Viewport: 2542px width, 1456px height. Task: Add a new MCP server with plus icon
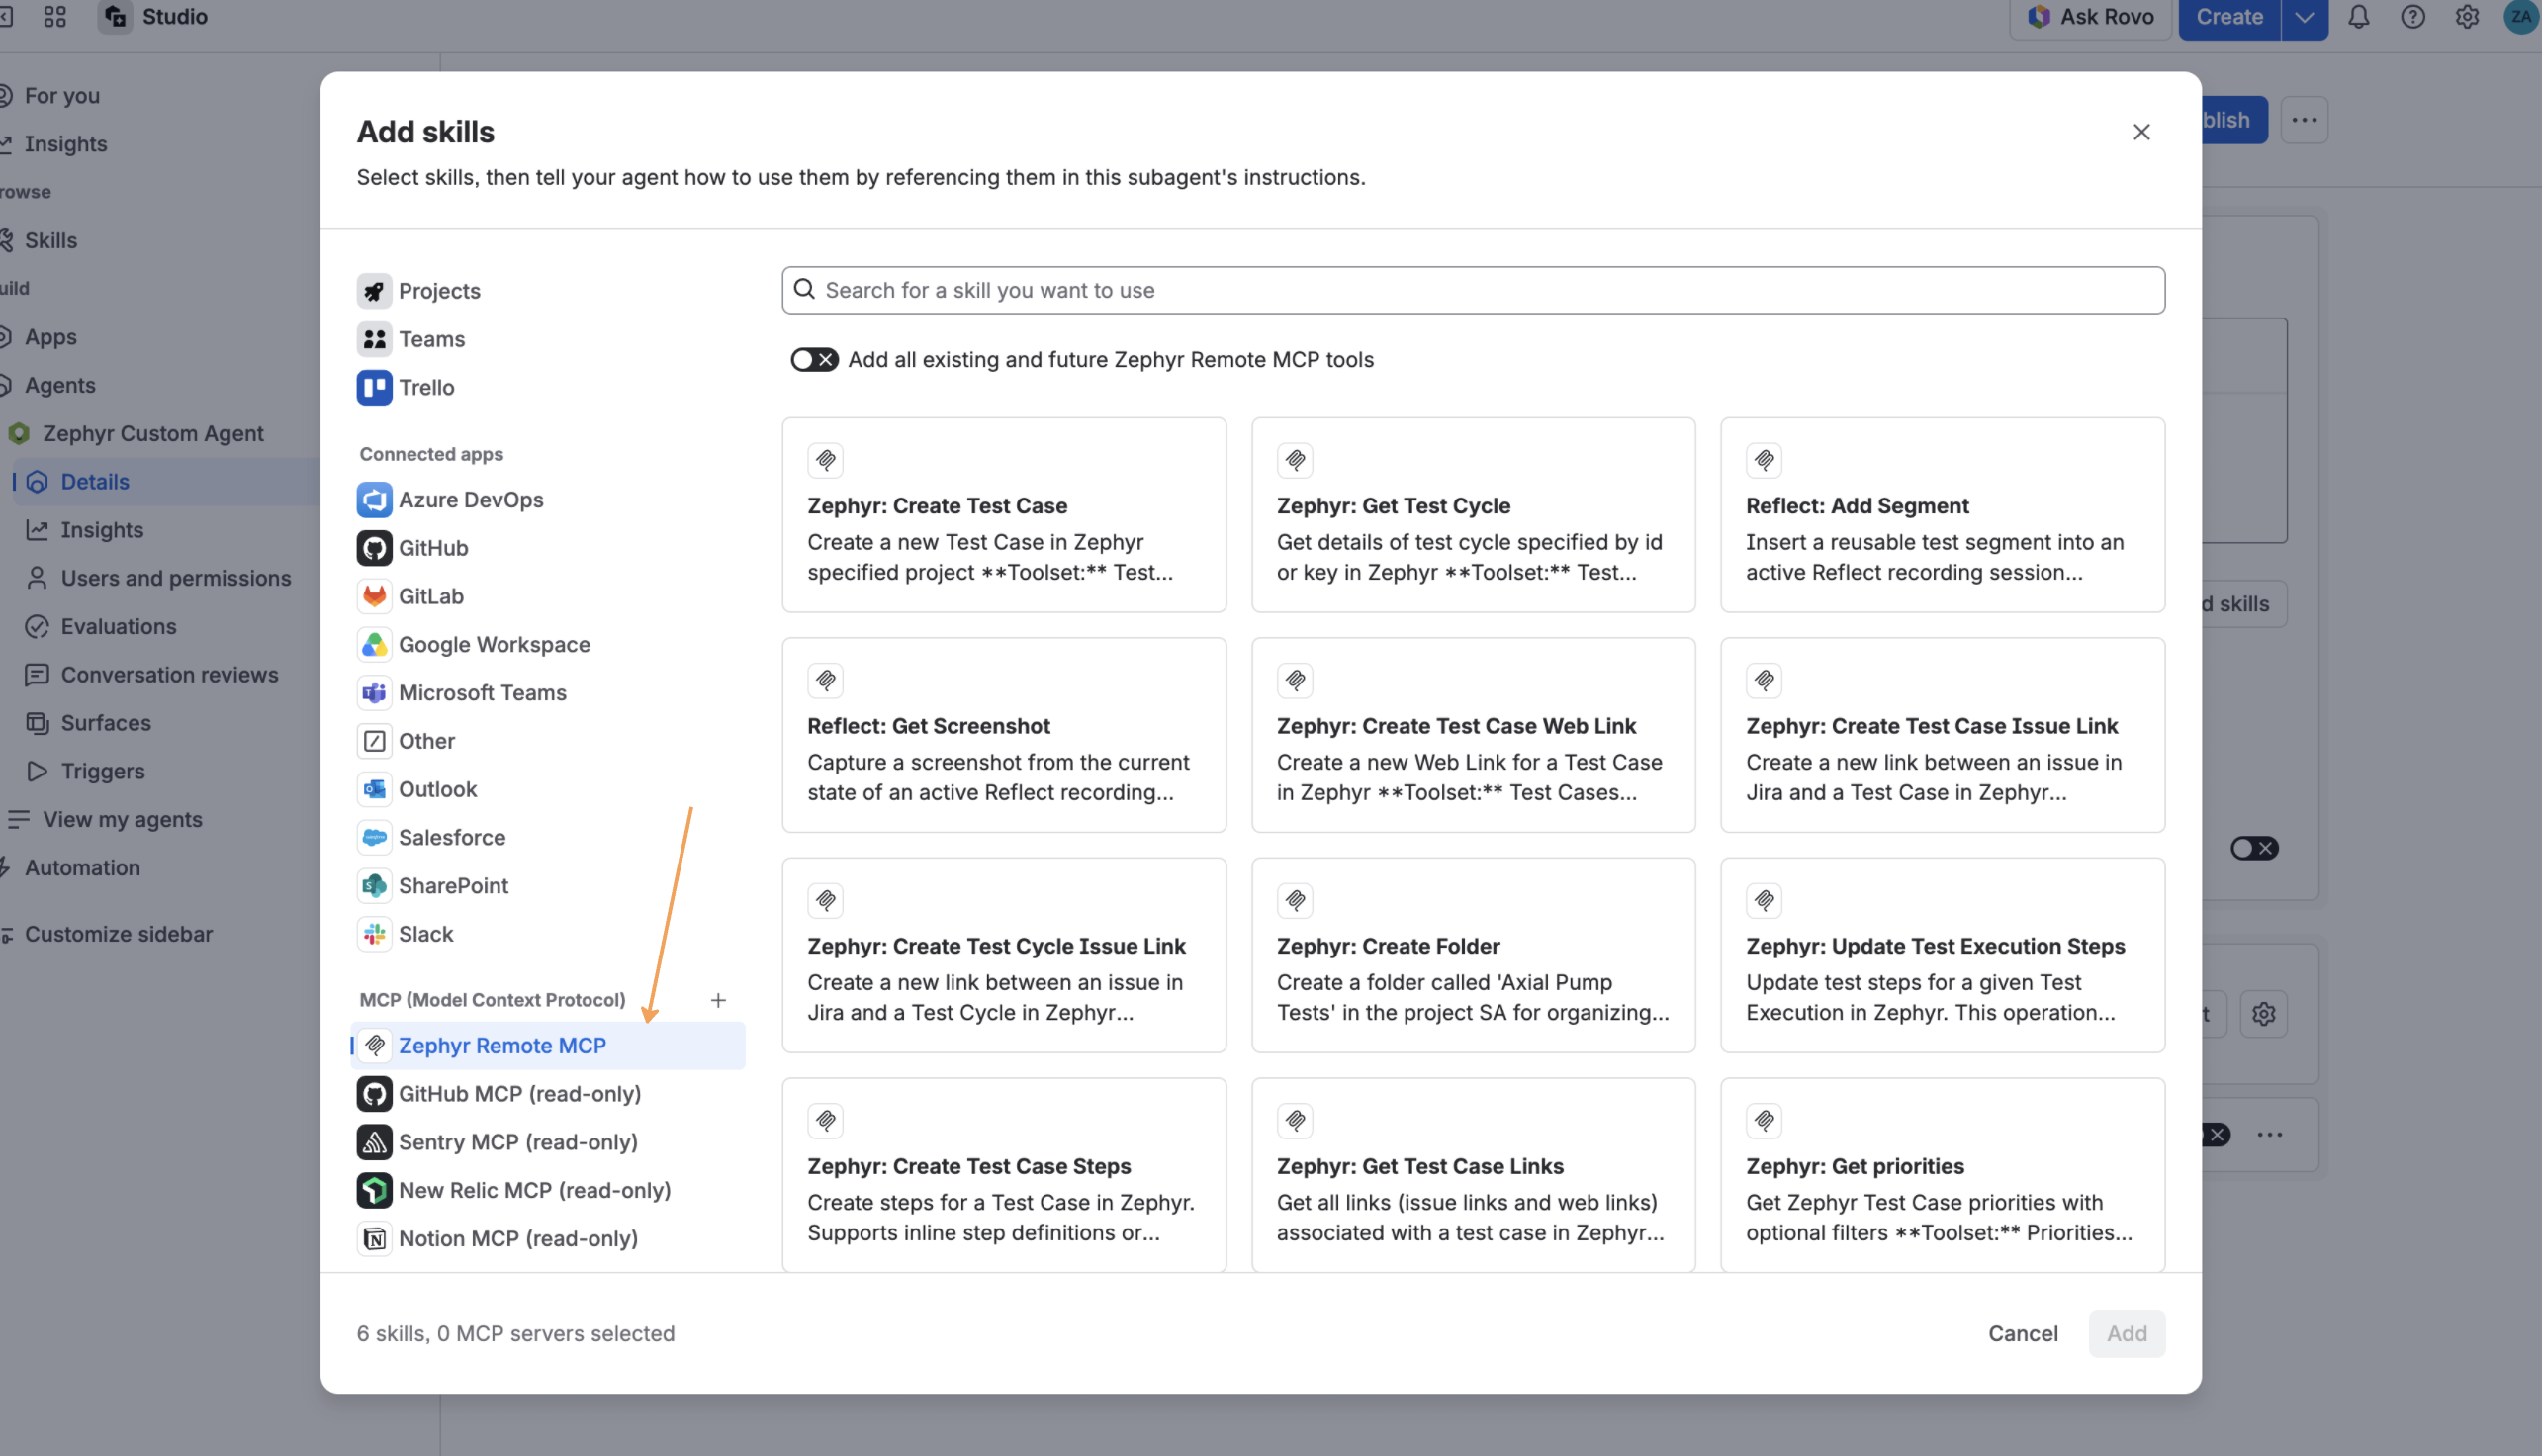718,999
